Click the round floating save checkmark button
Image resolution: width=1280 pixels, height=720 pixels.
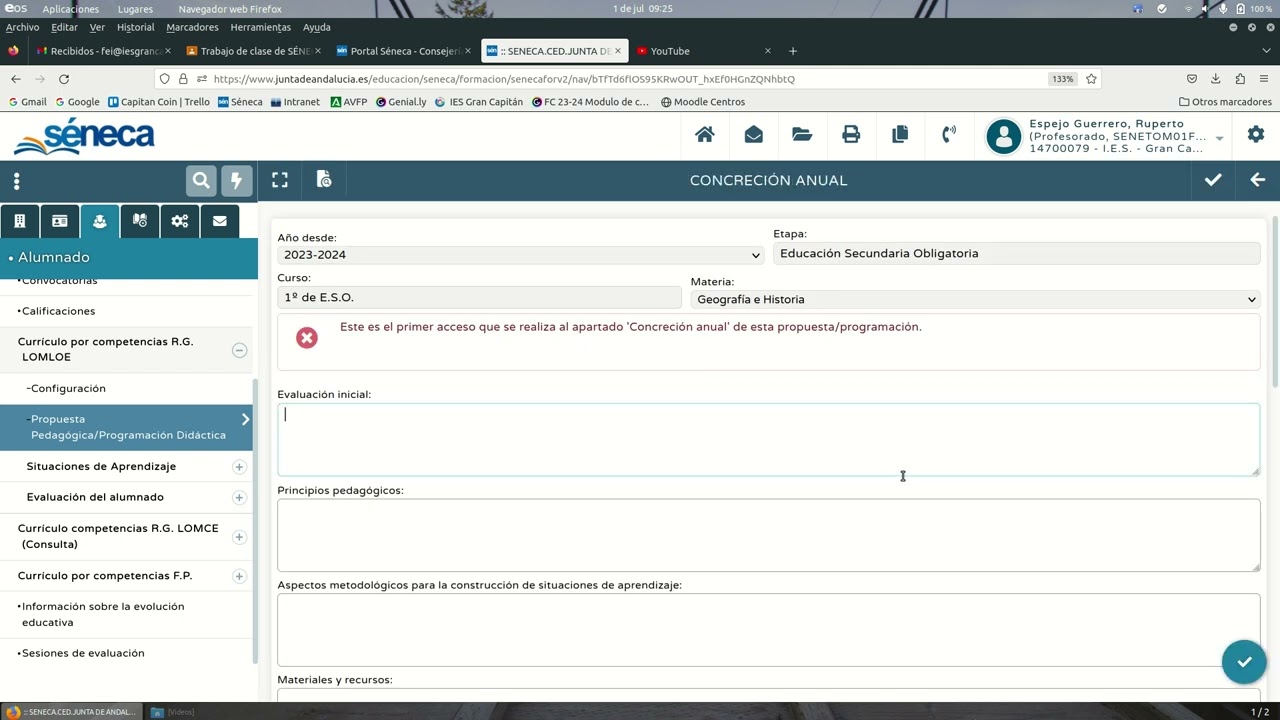(x=1244, y=662)
